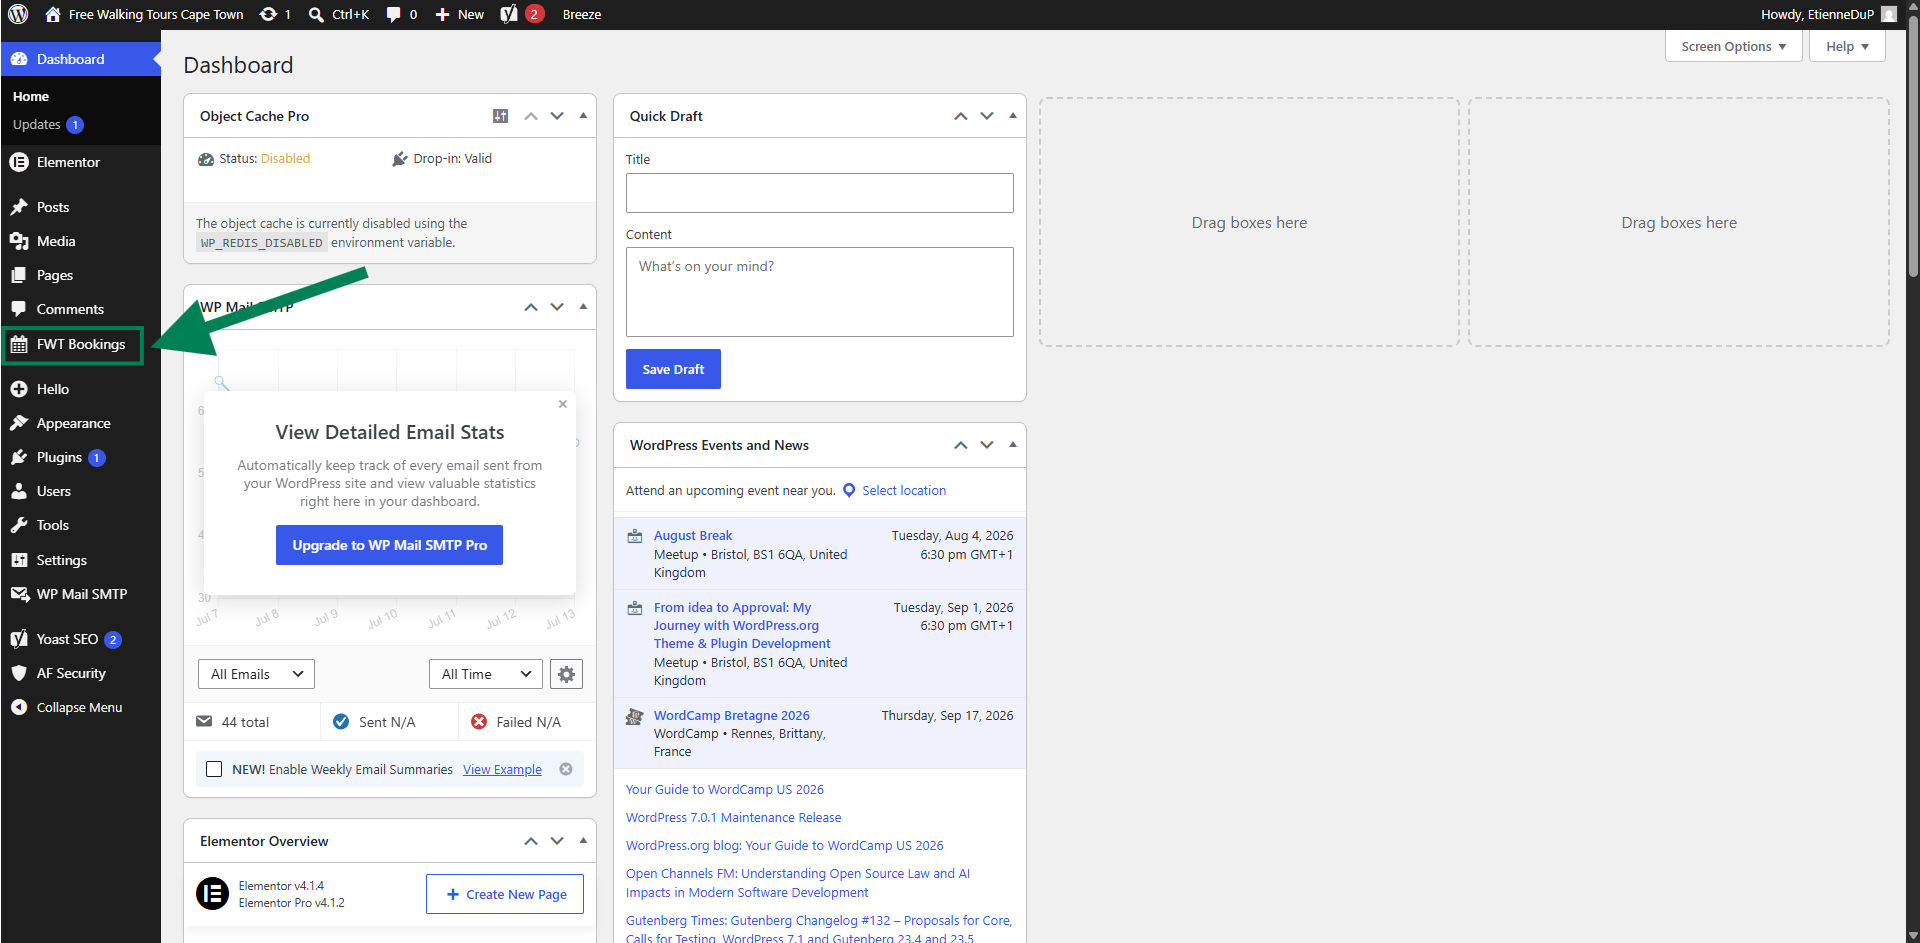Open the Settings sidebar menu
Screen dimensions: 1920x943
[80, 560]
